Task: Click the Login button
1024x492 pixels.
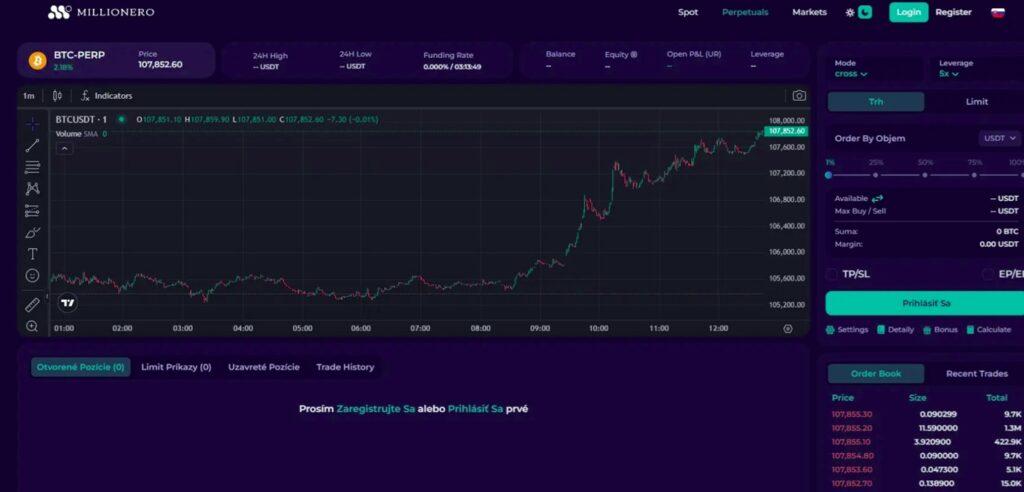Action: coord(908,12)
